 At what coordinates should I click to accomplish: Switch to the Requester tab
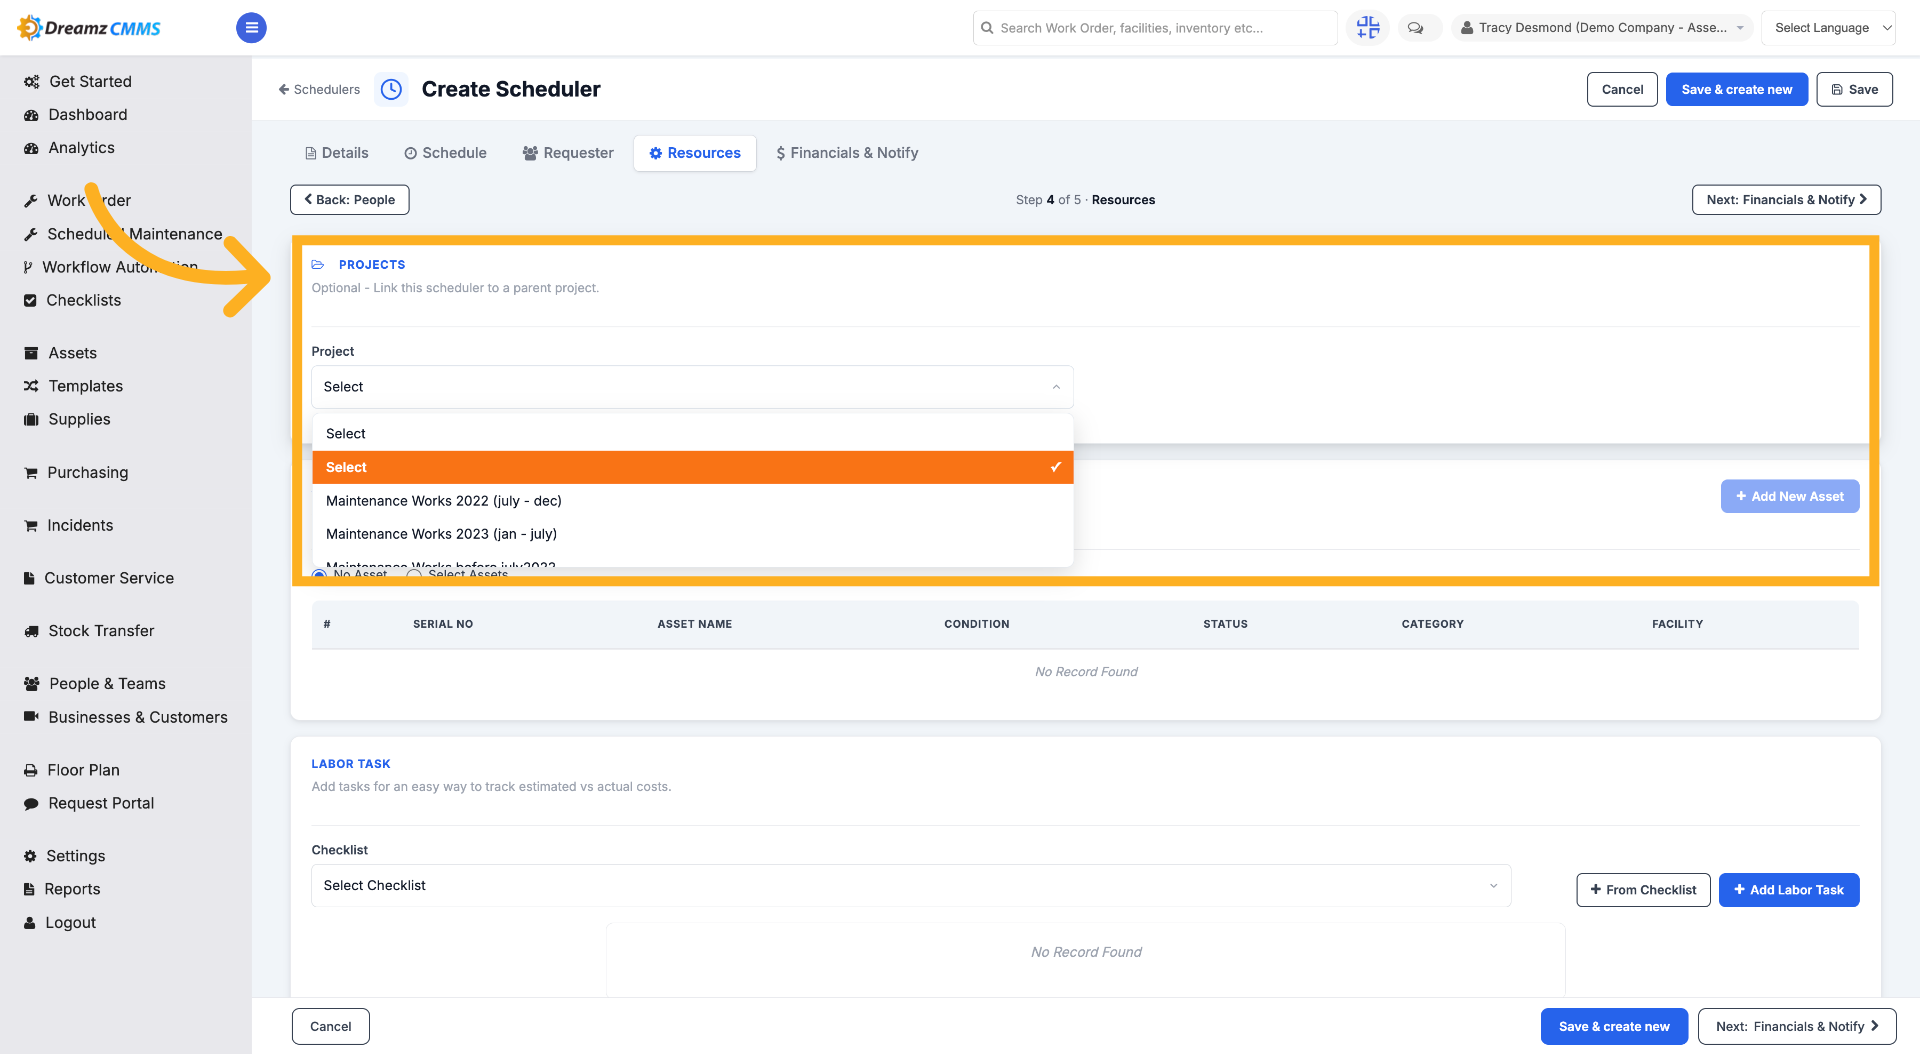click(x=568, y=153)
